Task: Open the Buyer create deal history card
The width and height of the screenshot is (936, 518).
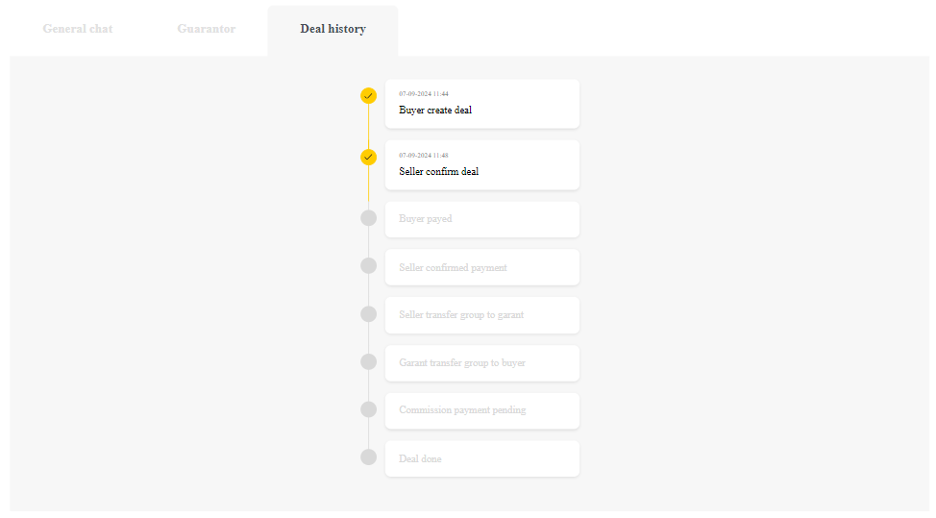Action: point(482,104)
